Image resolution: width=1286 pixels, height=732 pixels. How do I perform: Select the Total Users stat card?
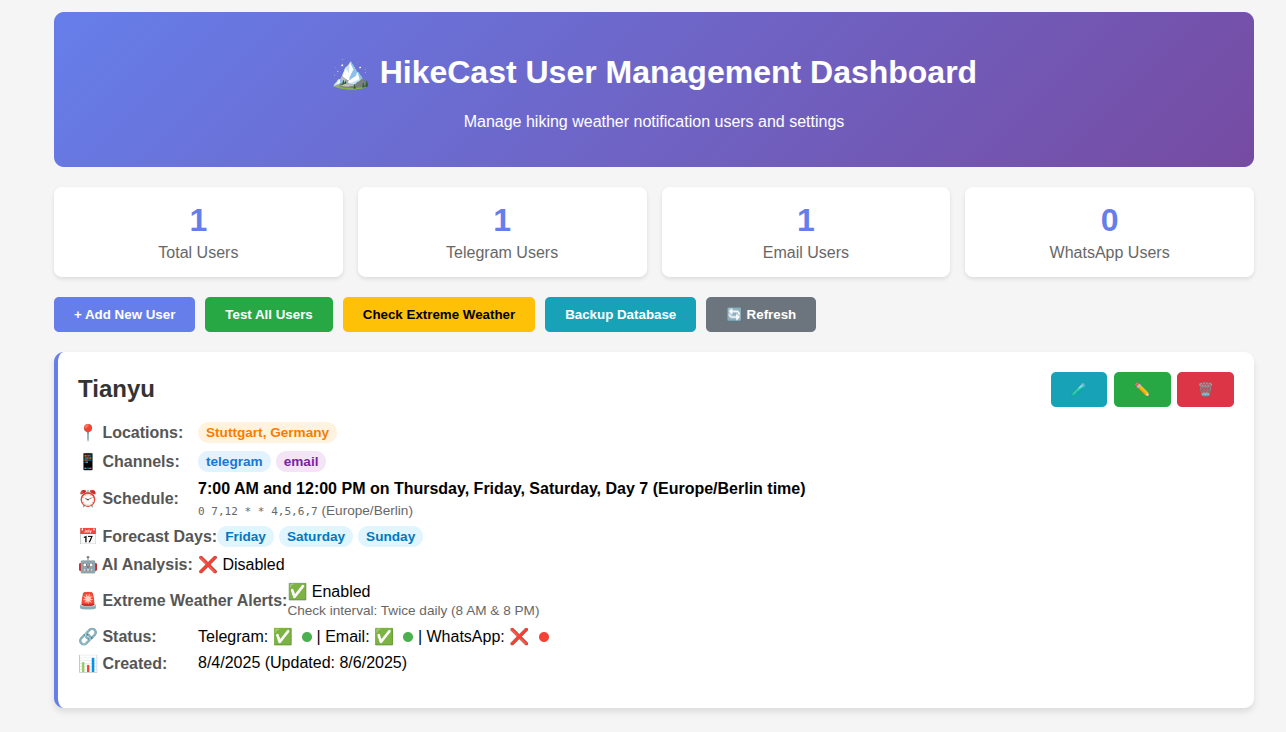(x=198, y=232)
